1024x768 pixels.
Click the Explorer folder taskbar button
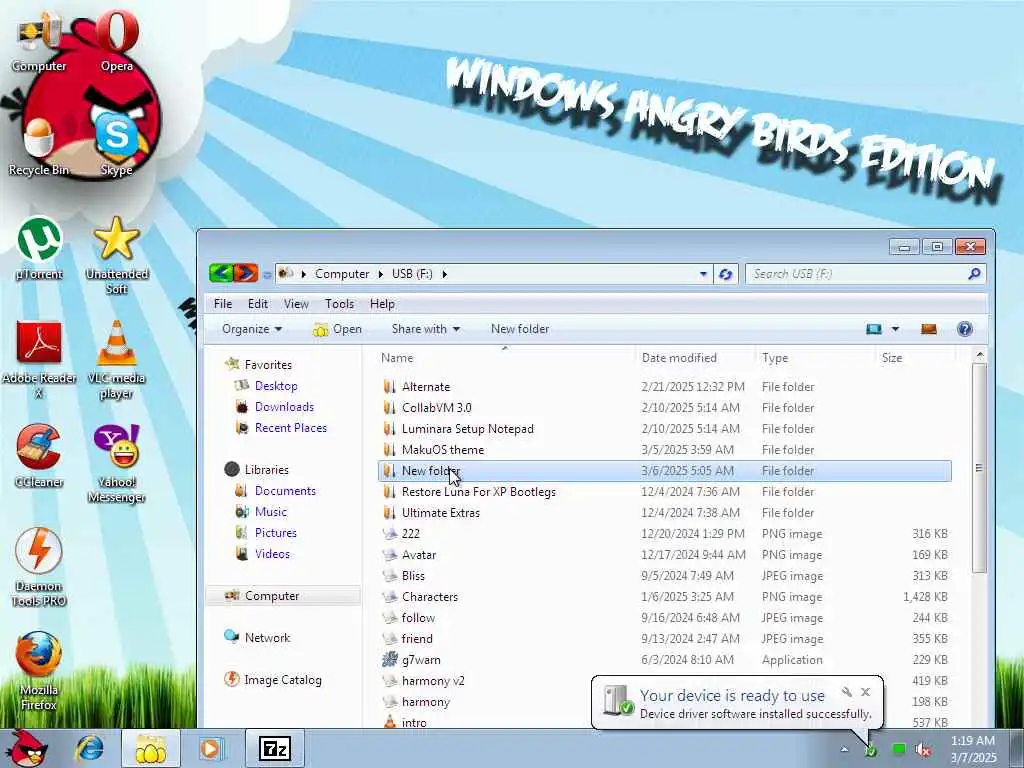pyautogui.click(x=150, y=749)
